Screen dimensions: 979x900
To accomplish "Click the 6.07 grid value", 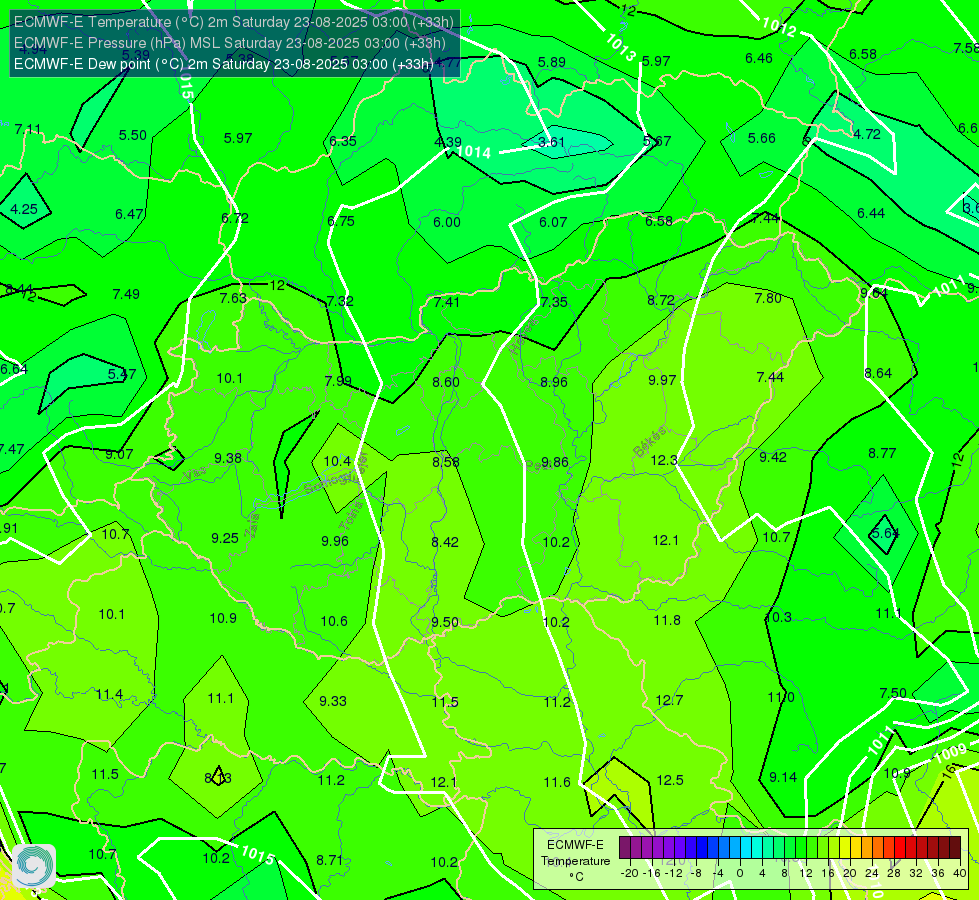I will 553,222.
